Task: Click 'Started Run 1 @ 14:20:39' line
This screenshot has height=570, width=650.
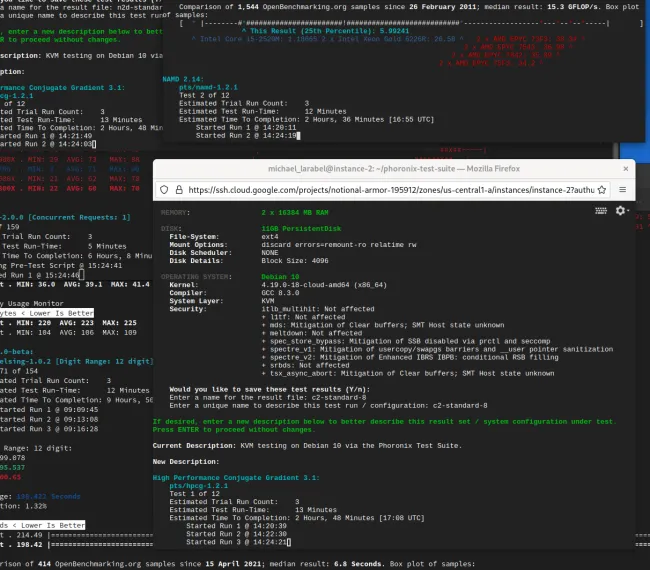Action: coord(236,526)
